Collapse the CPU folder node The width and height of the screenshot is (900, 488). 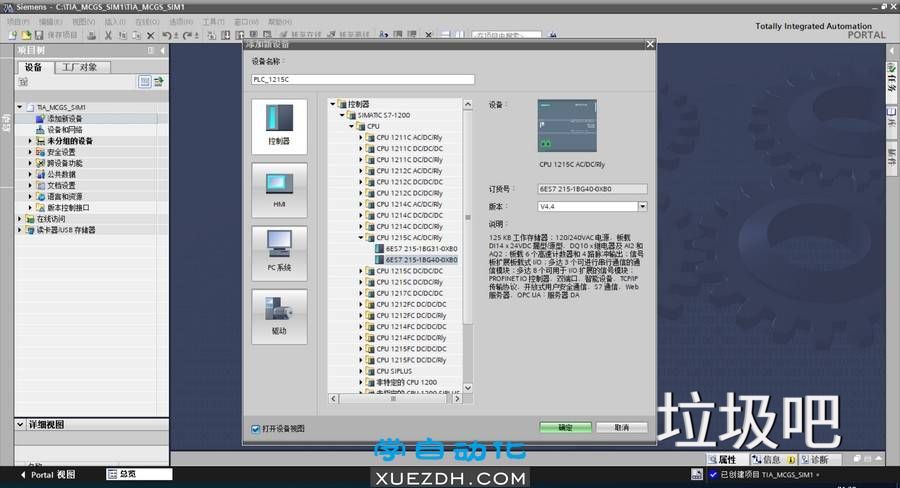click(352, 126)
